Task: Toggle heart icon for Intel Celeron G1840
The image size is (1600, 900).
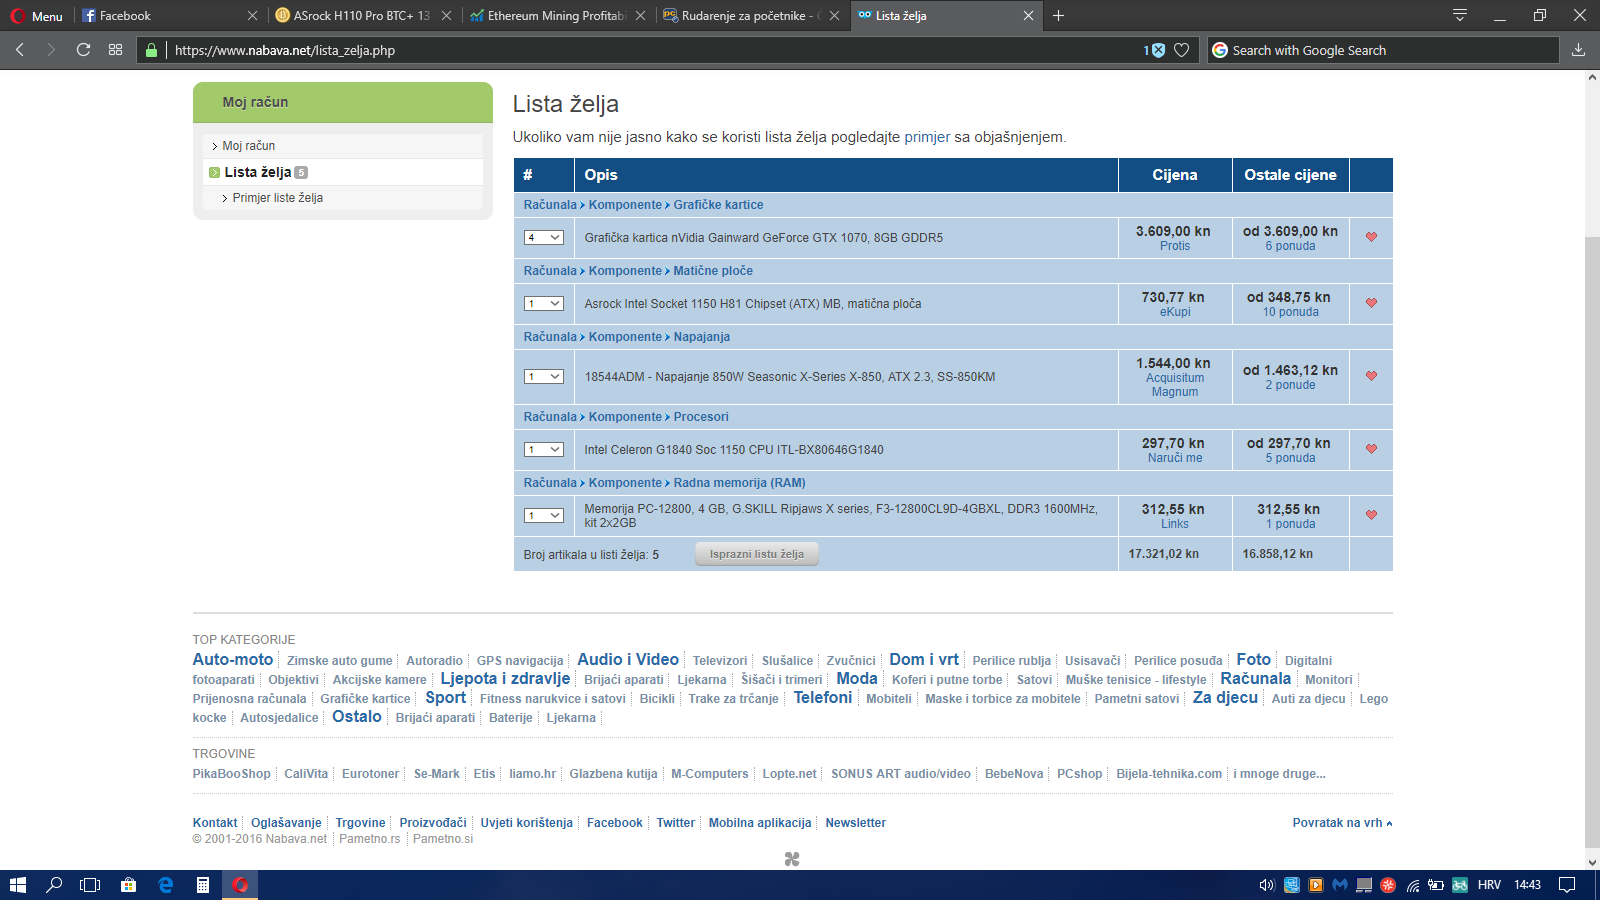Action: click(x=1371, y=449)
